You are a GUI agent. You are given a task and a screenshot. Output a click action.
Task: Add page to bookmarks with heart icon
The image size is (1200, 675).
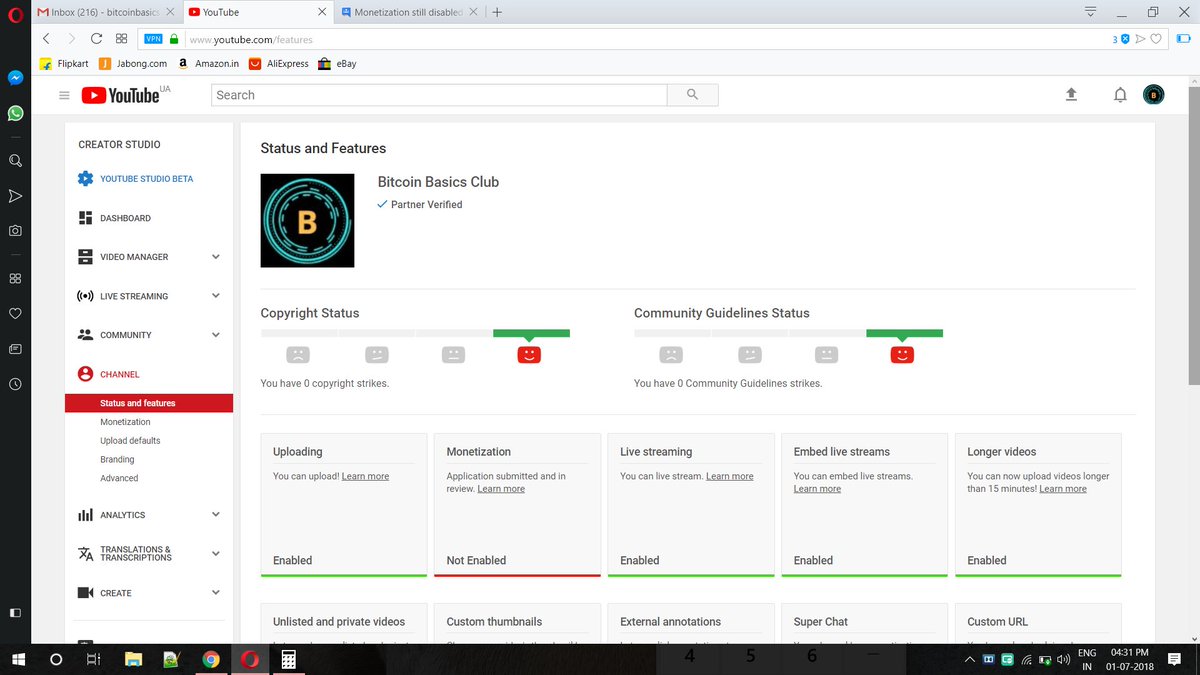coord(1156,39)
